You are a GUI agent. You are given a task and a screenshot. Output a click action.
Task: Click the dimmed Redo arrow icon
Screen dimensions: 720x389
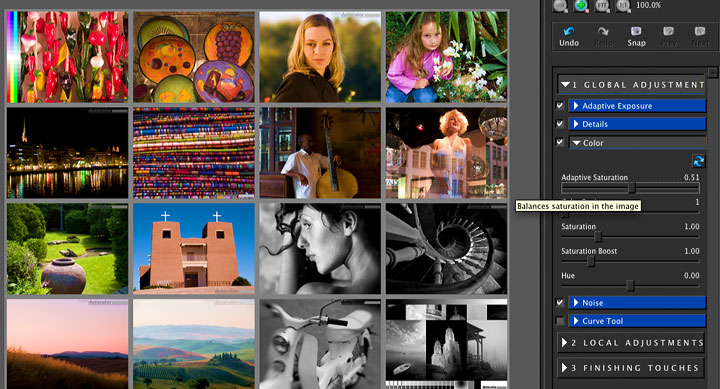(x=603, y=31)
